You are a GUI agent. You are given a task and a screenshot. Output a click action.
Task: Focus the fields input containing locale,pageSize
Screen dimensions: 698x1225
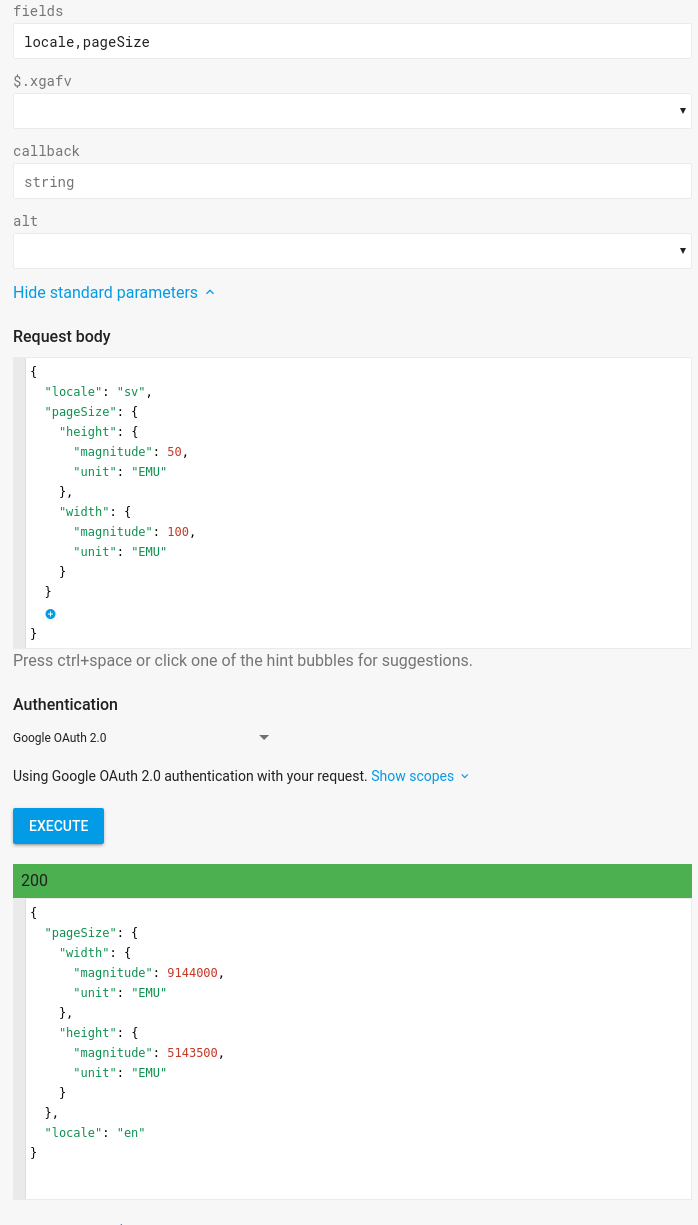[352, 42]
